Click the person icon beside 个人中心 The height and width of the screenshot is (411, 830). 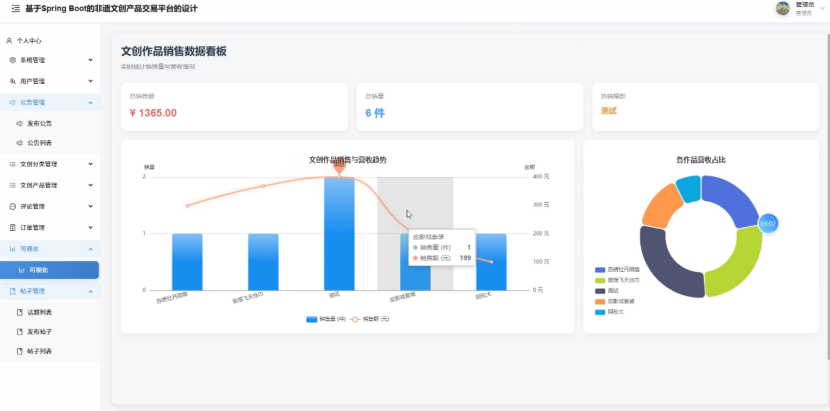coord(9,41)
